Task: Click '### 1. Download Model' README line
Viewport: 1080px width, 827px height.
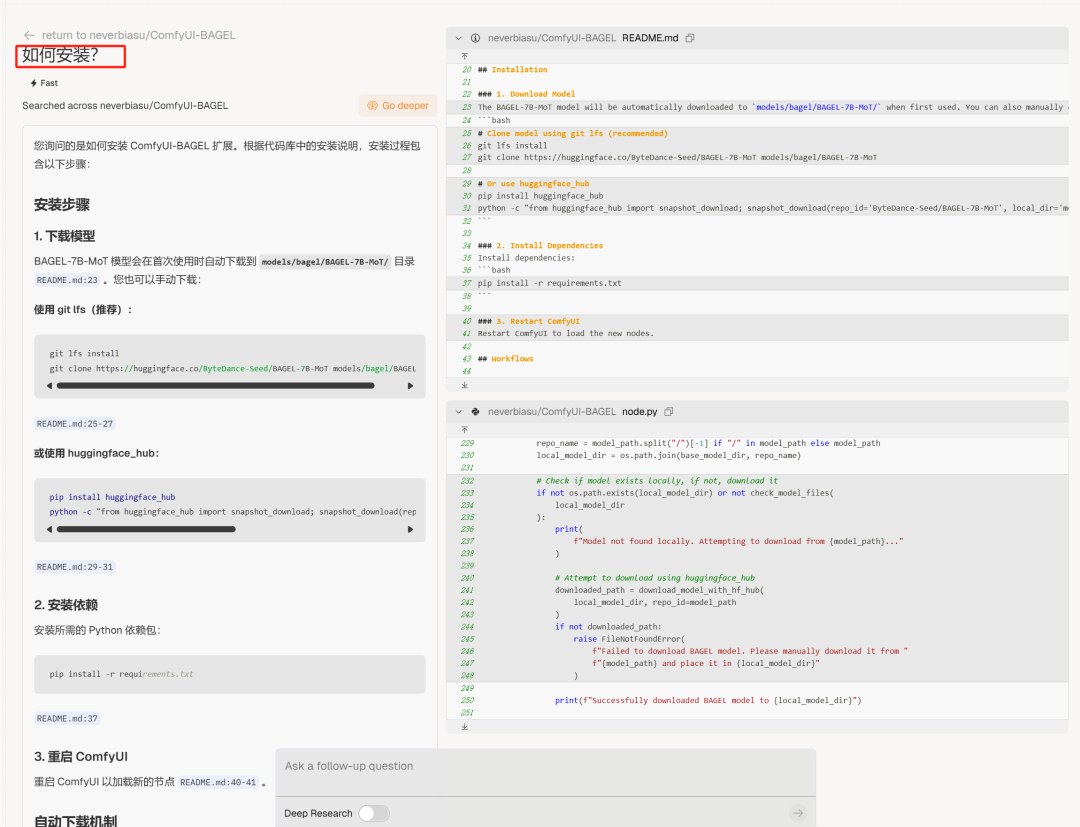Action: tap(526, 94)
